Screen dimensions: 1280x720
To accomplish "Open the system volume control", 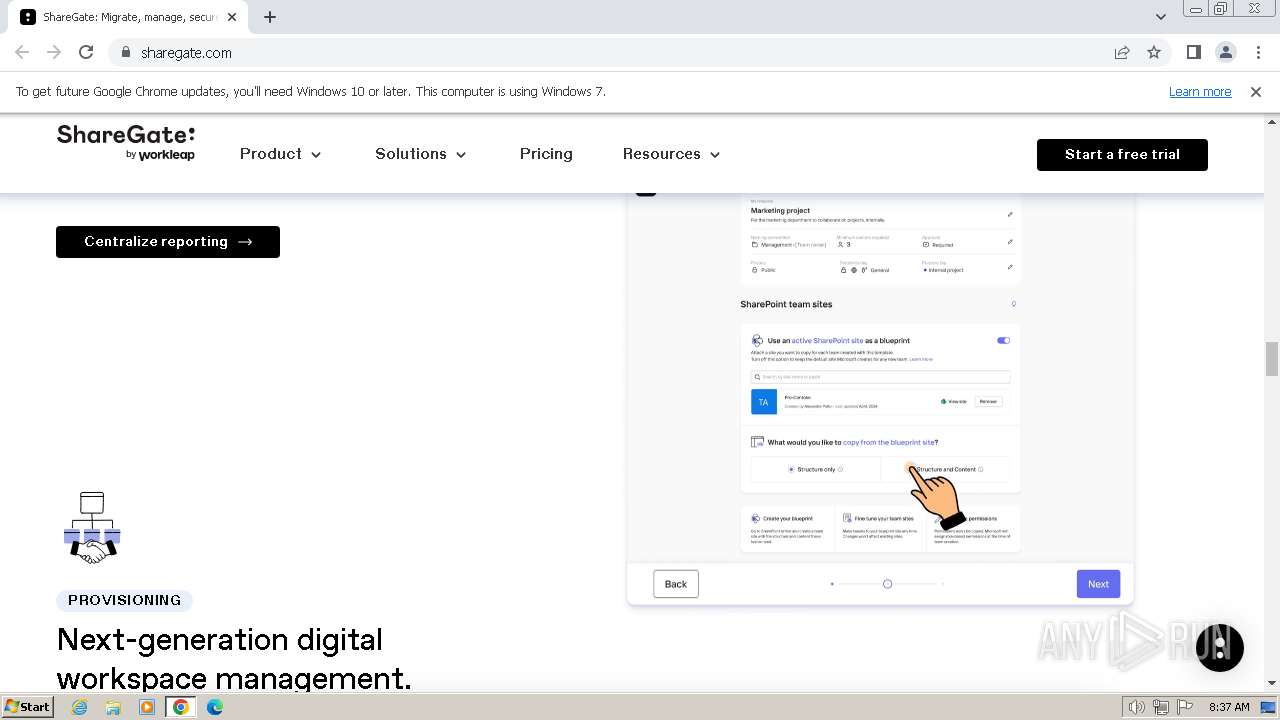I will coord(1137,707).
